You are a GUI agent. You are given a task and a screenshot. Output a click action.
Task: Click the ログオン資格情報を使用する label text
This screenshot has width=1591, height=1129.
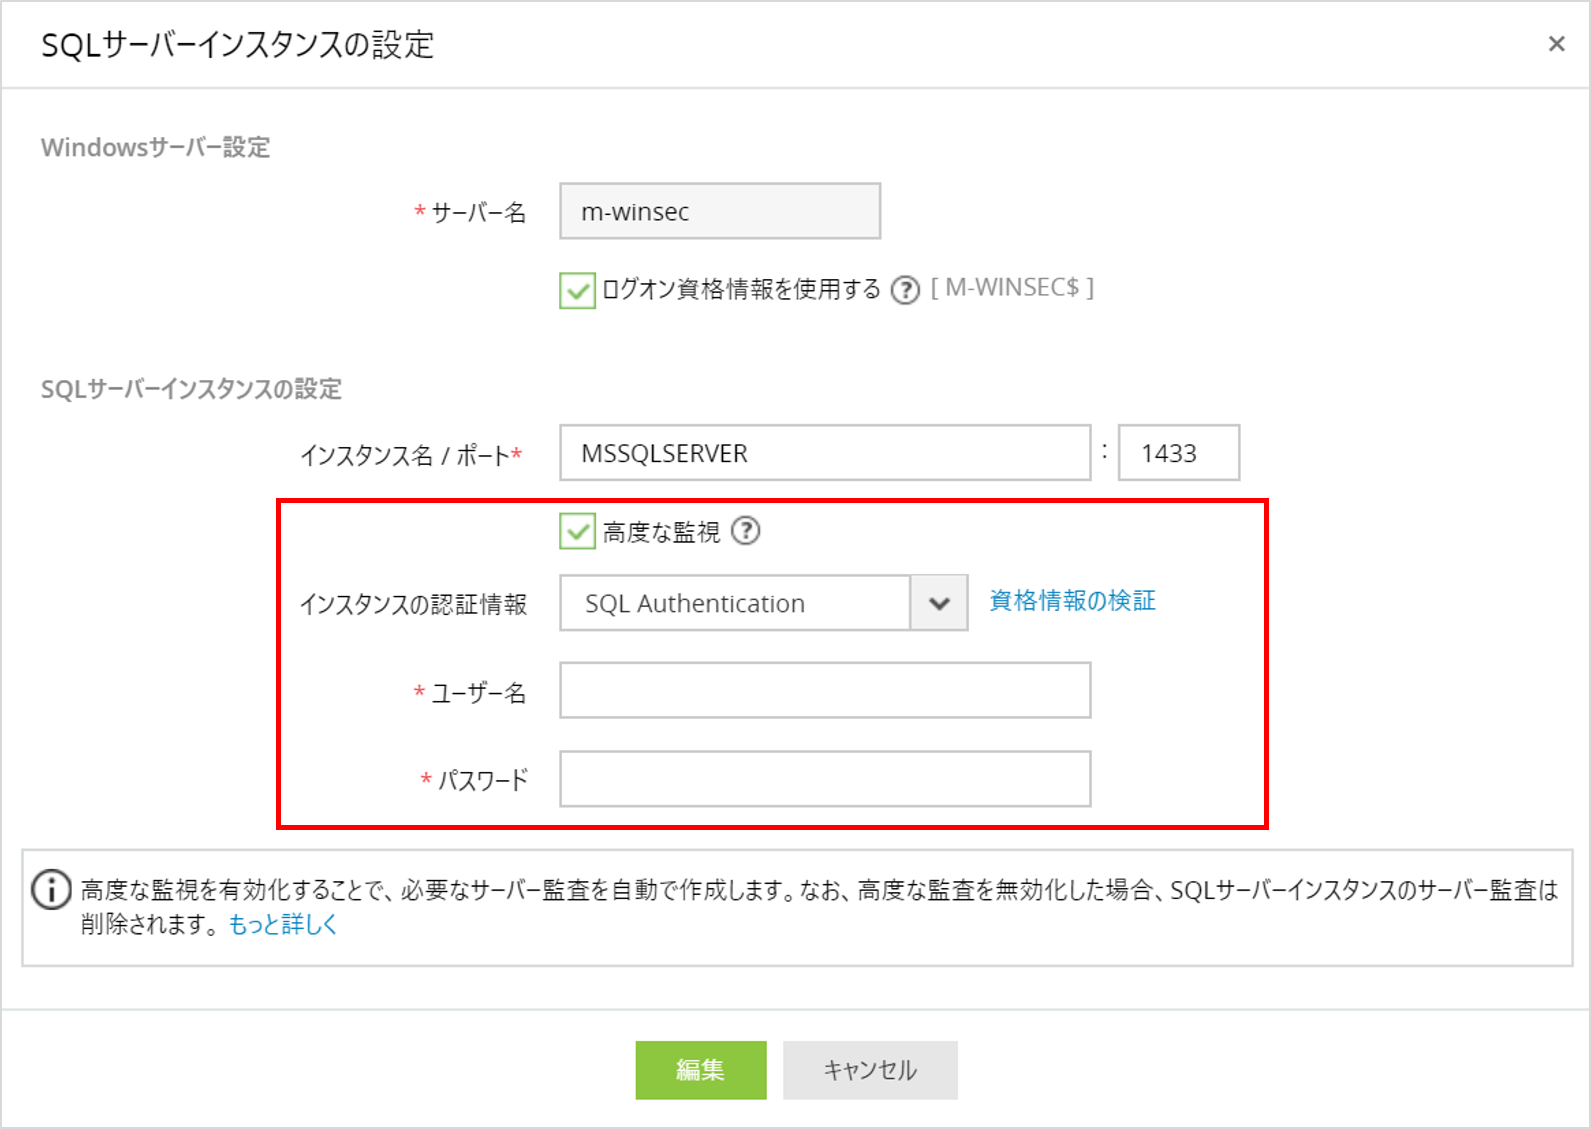tap(741, 290)
